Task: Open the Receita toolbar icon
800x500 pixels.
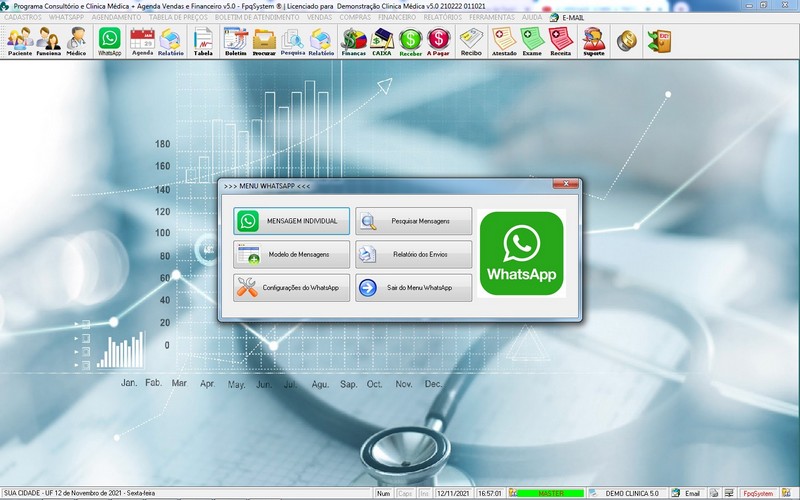Action: point(560,41)
